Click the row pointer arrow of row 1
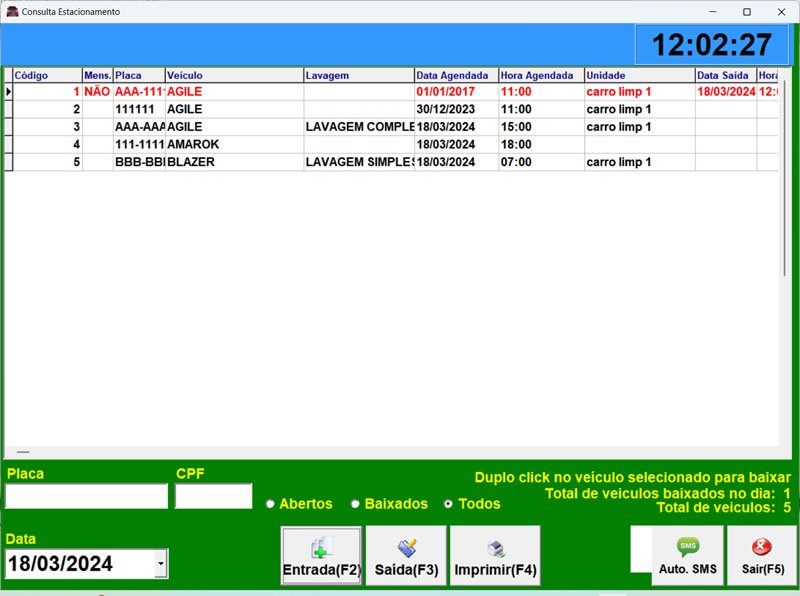 [8, 92]
